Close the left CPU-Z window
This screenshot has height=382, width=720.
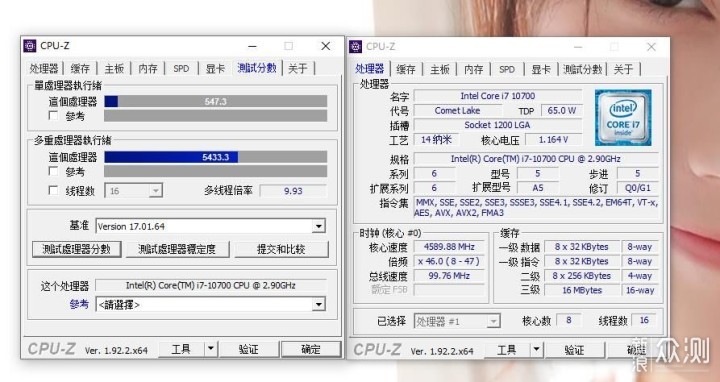326,46
